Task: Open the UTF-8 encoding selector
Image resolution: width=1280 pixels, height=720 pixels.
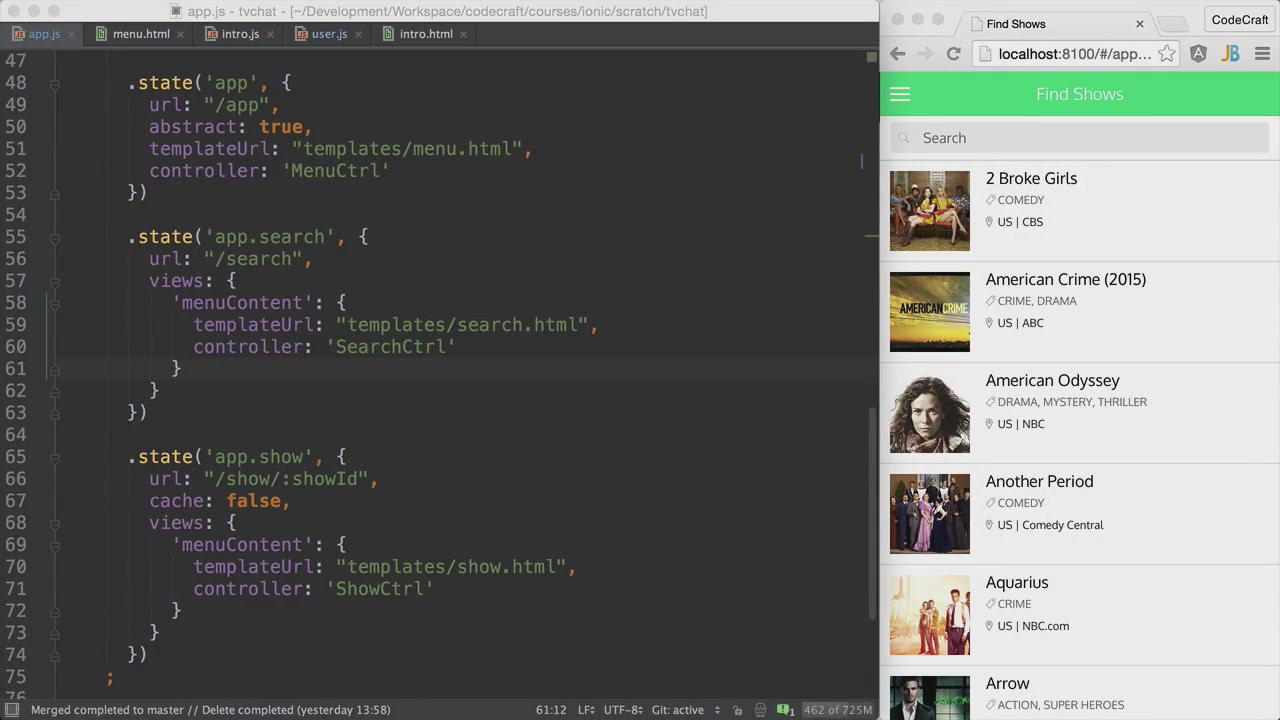Action: tap(624, 710)
